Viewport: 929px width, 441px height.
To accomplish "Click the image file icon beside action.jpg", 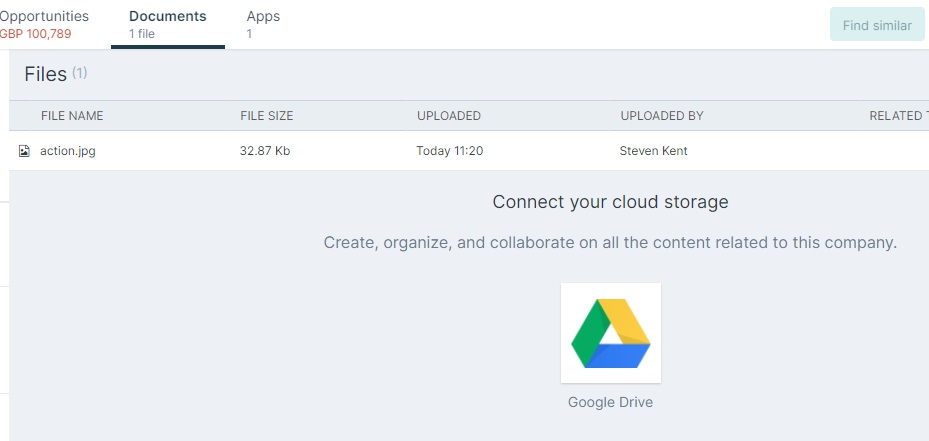I will click(24, 151).
